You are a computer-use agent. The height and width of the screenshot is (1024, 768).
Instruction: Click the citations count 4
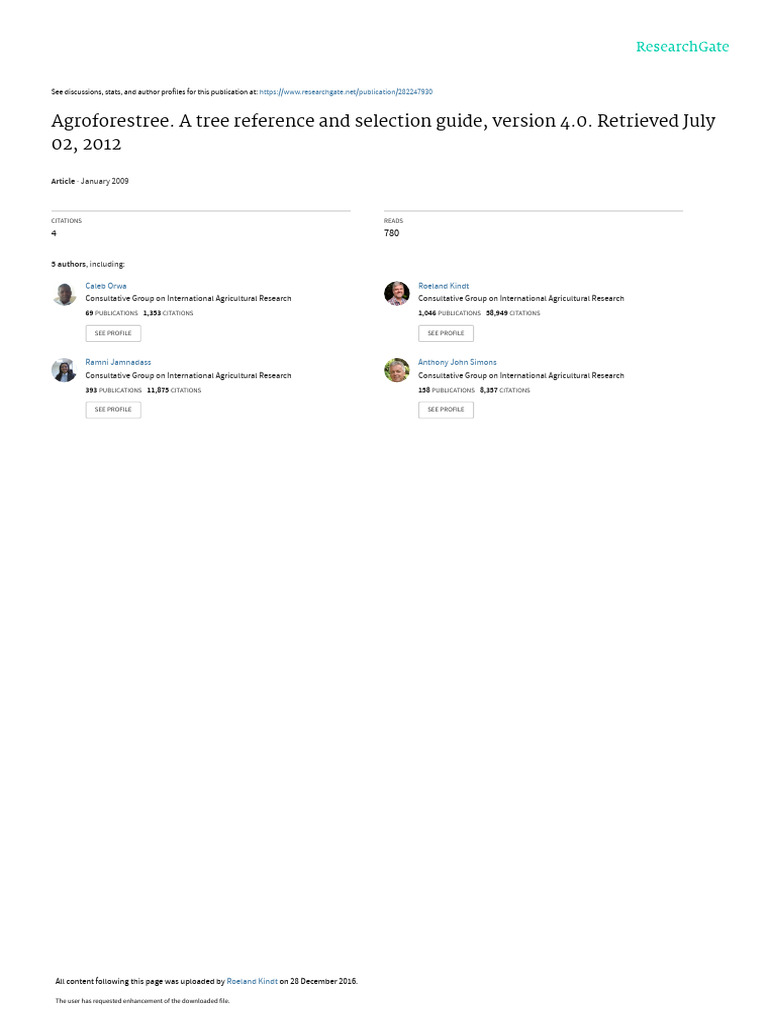coord(54,233)
